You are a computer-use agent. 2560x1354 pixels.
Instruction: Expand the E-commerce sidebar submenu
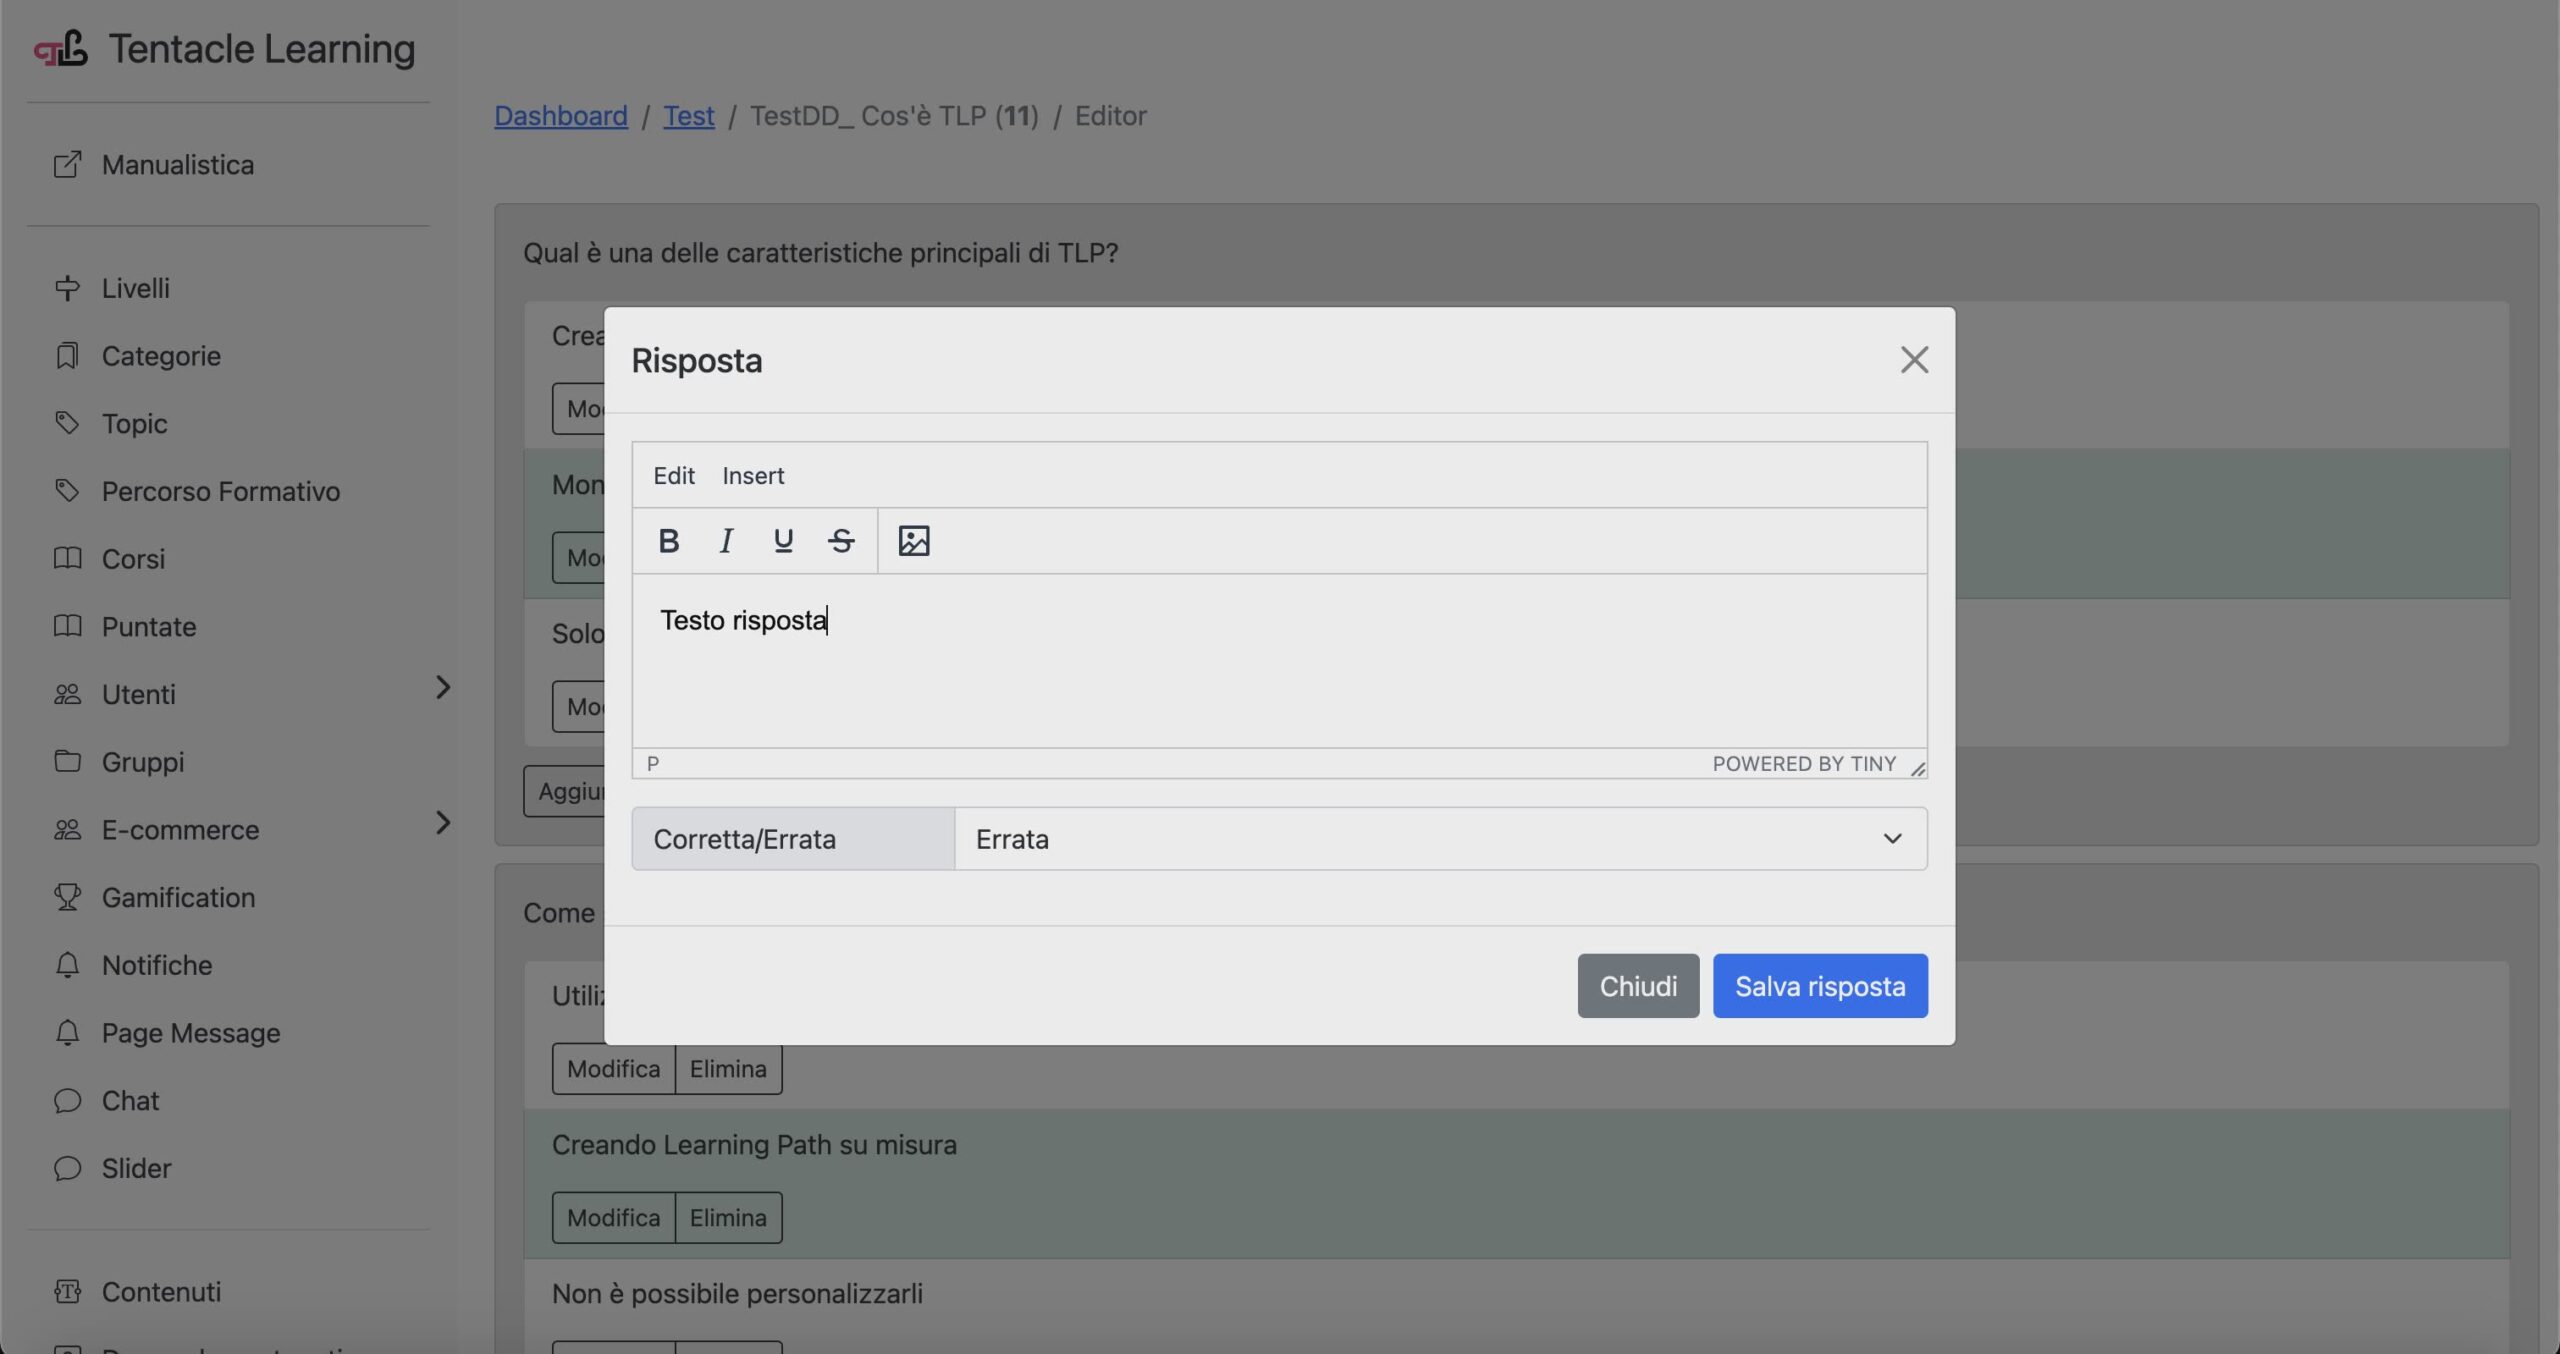(443, 823)
